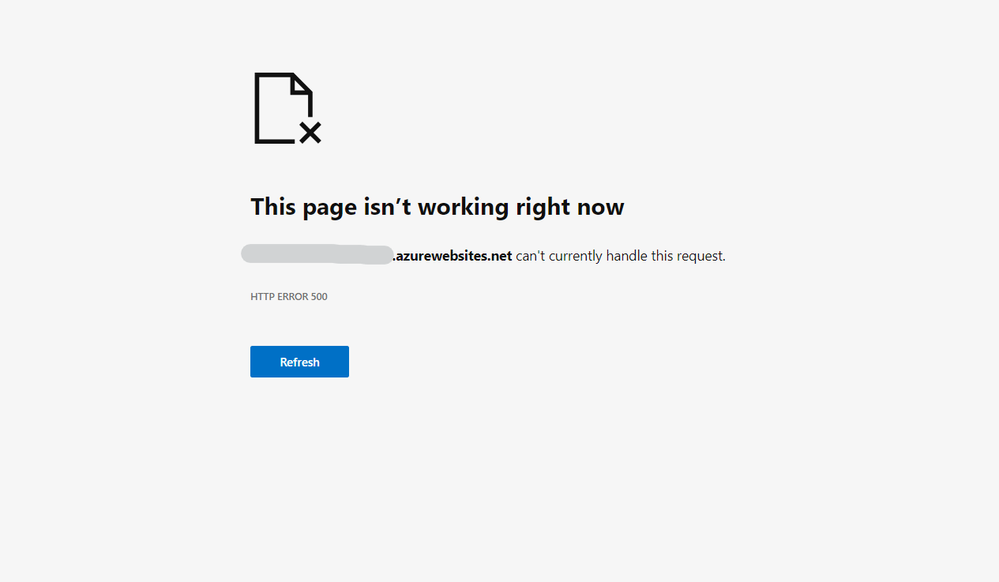
Task: Click the X mark on the document icon
Action: click(x=310, y=133)
